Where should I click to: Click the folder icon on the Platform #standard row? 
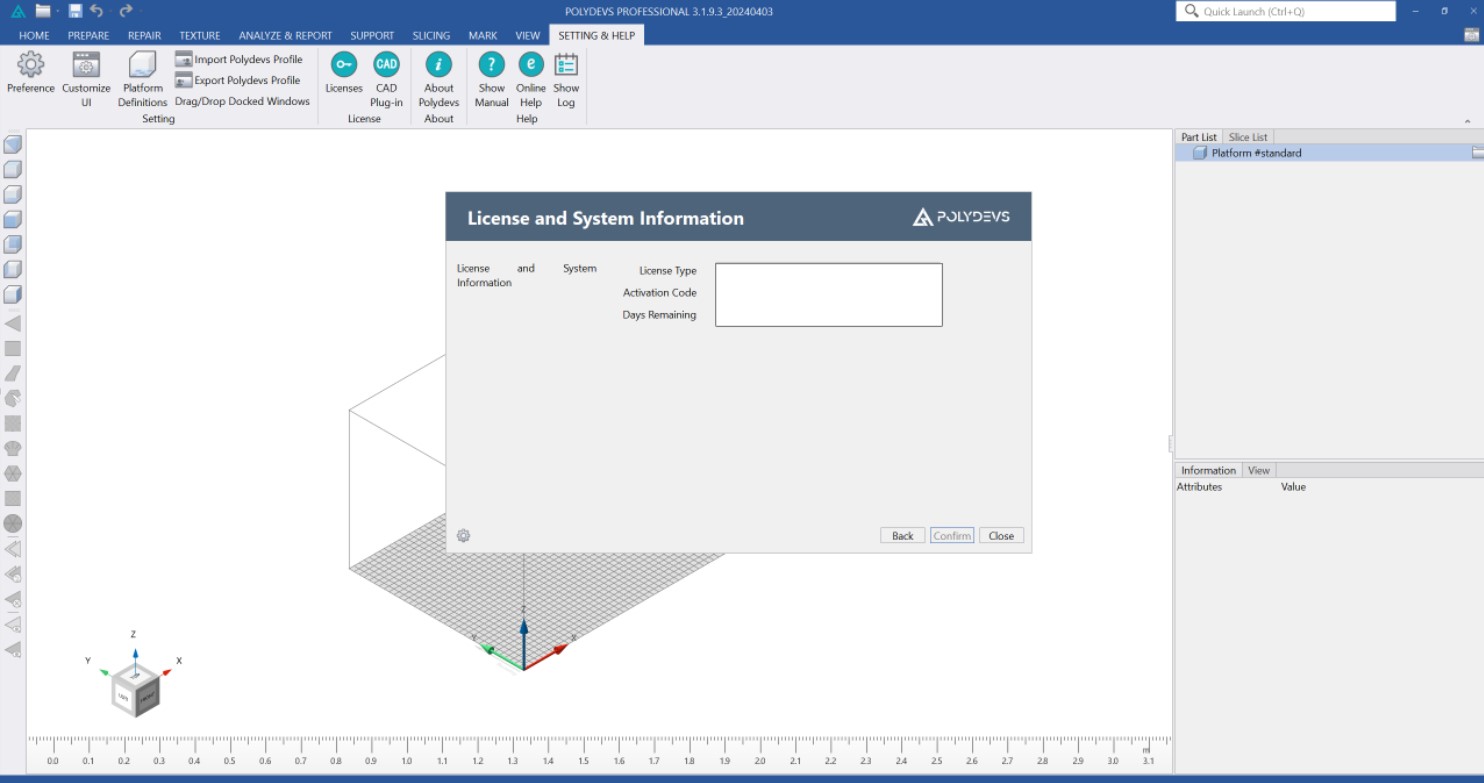click(1477, 153)
